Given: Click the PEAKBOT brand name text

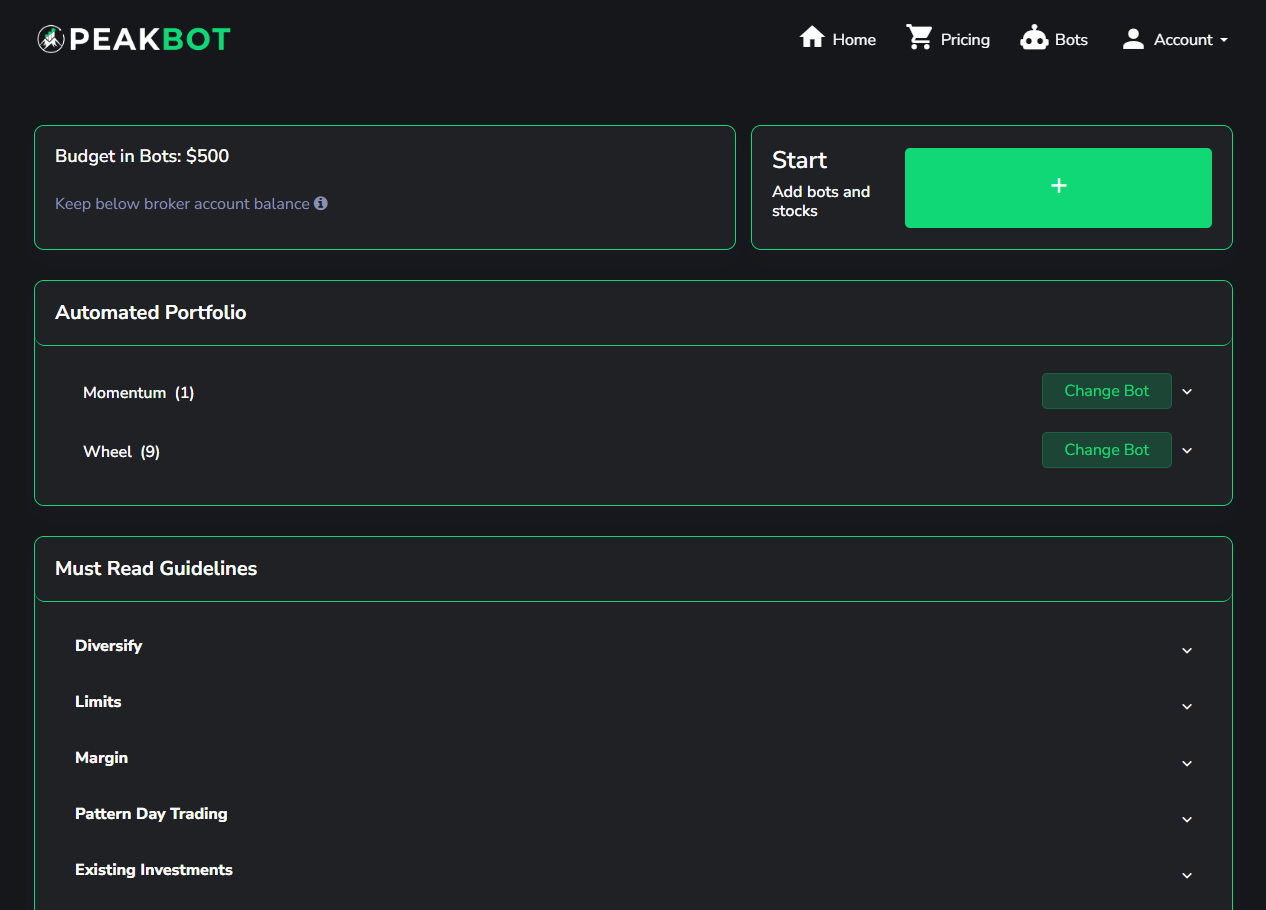Looking at the screenshot, I should (x=150, y=39).
